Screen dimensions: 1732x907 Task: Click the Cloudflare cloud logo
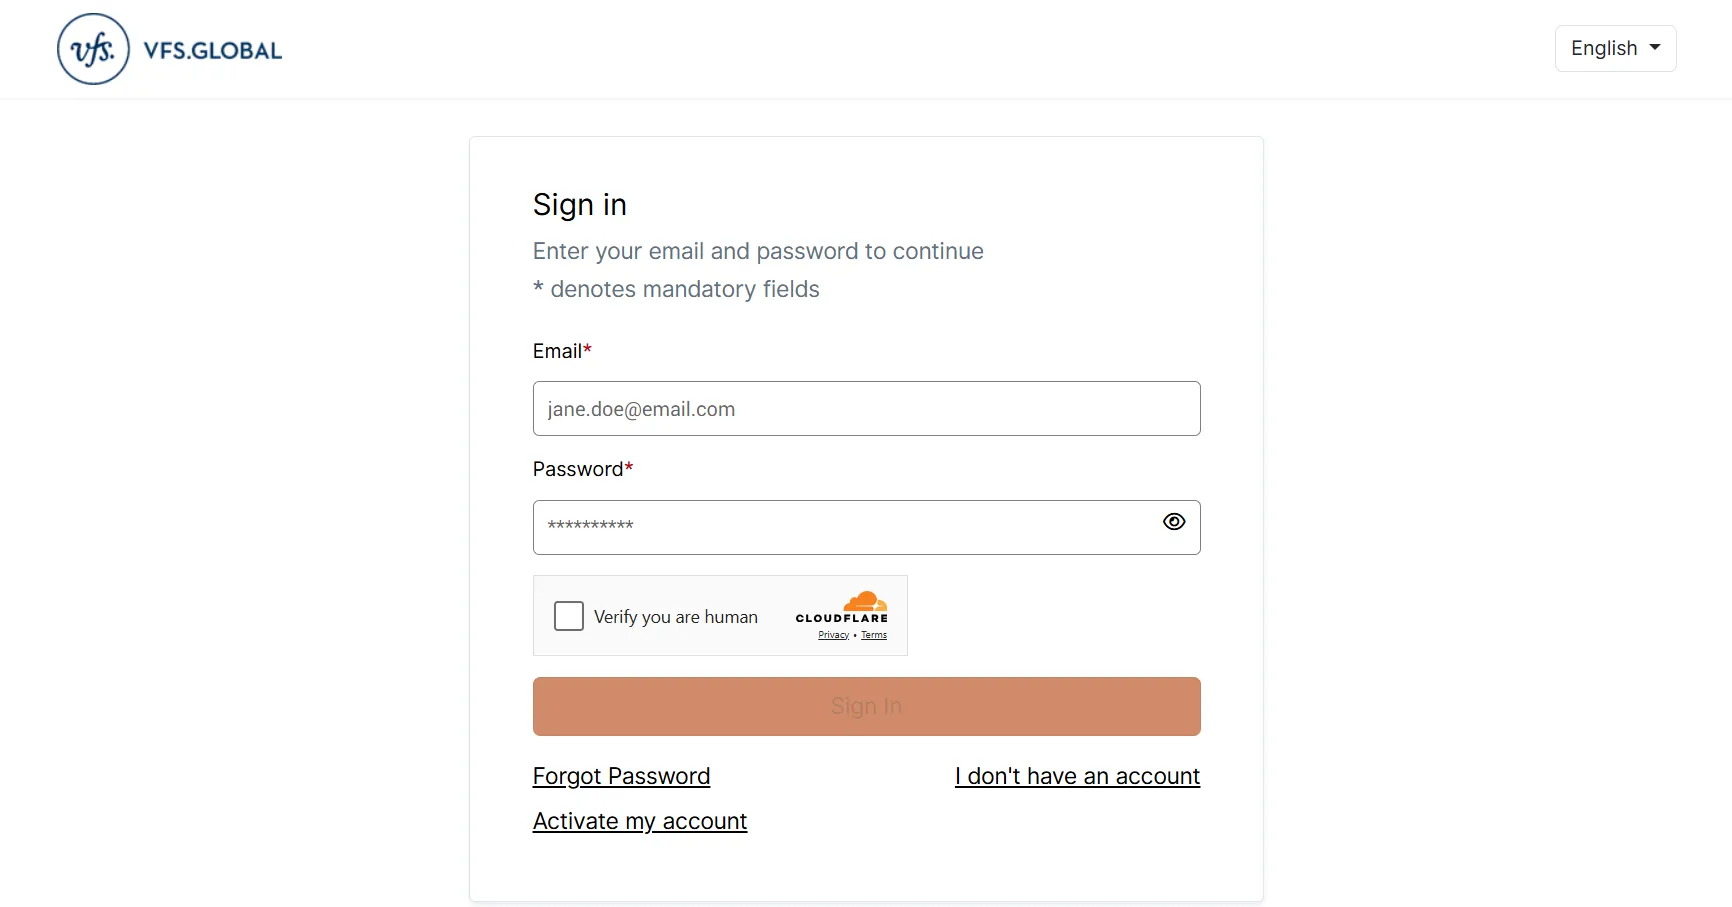865,601
